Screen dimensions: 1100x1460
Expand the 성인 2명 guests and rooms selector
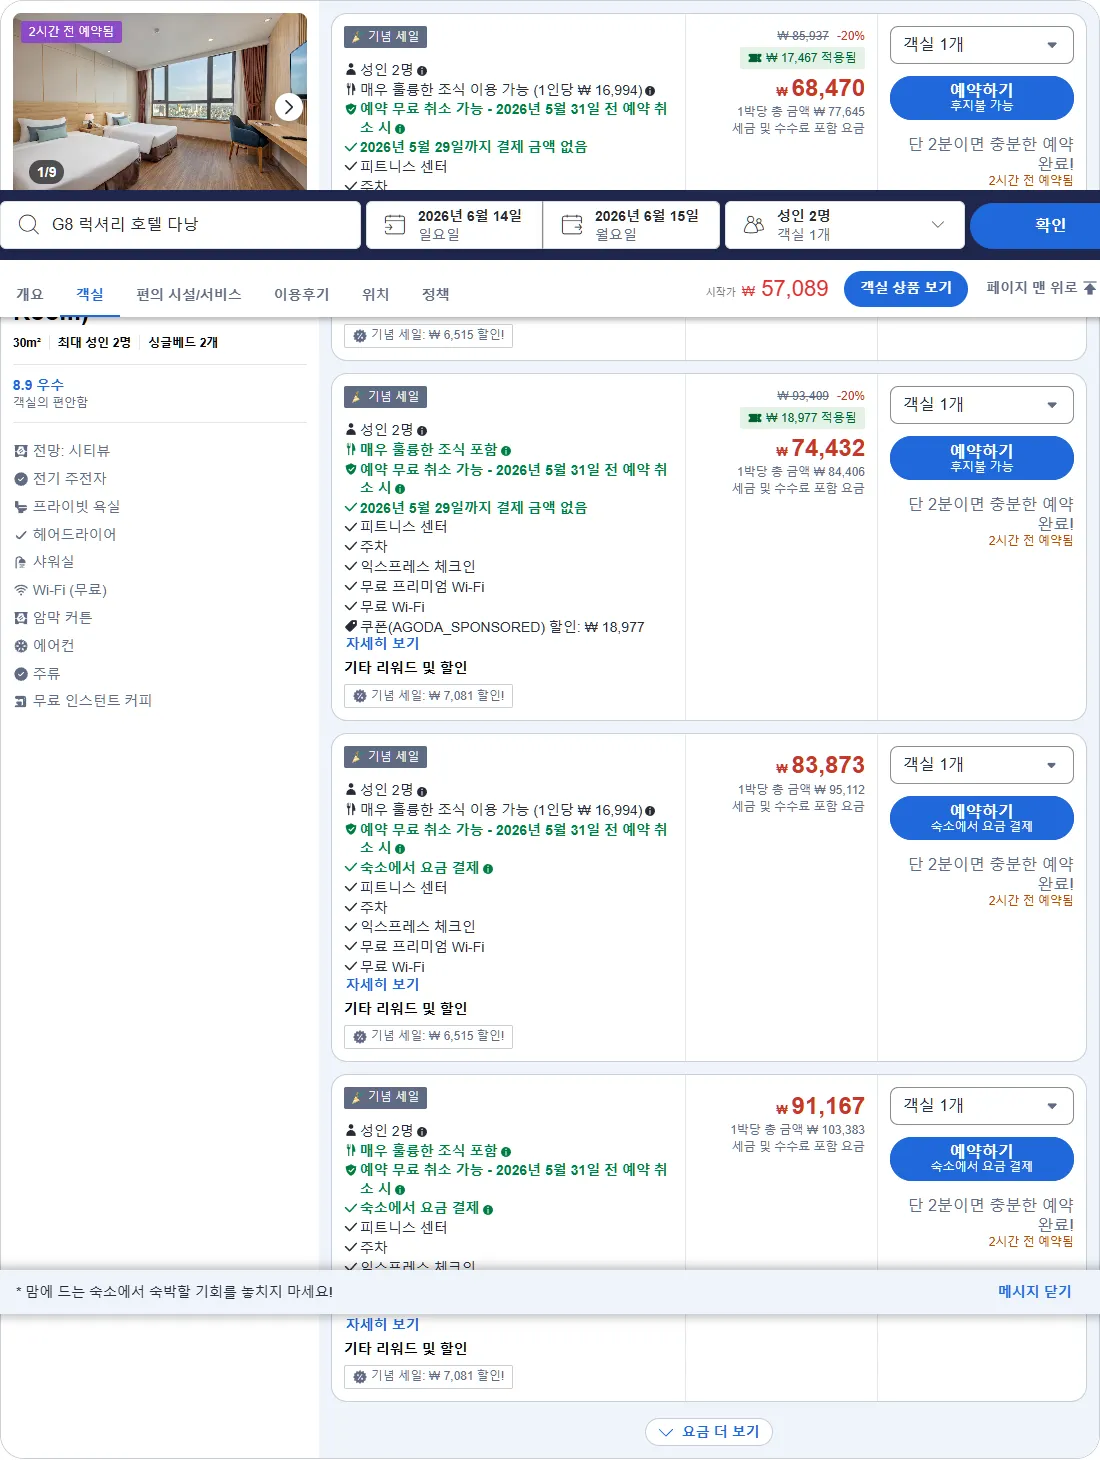pyautogui.click(x=845, y=225)
